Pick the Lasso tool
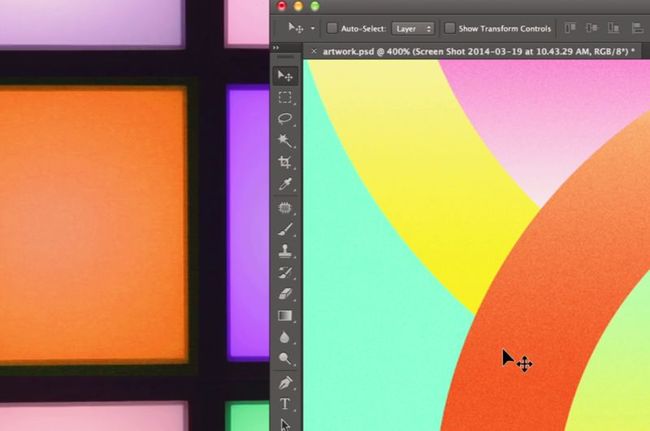This screenshot has height=431, width=650. pos(286,119)
